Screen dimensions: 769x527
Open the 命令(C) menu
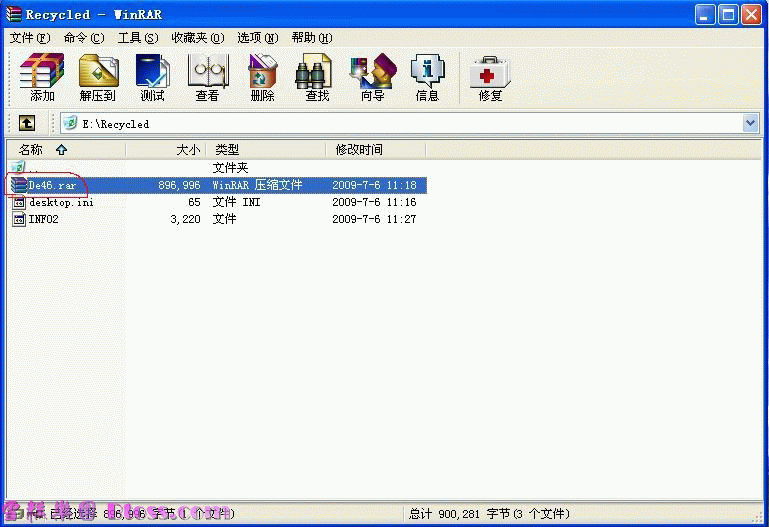pyautogui.click(x=84, y=38)
